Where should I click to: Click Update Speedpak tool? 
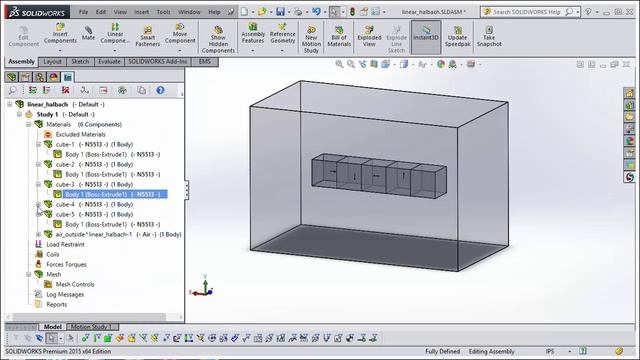click(x=458, y=36)
